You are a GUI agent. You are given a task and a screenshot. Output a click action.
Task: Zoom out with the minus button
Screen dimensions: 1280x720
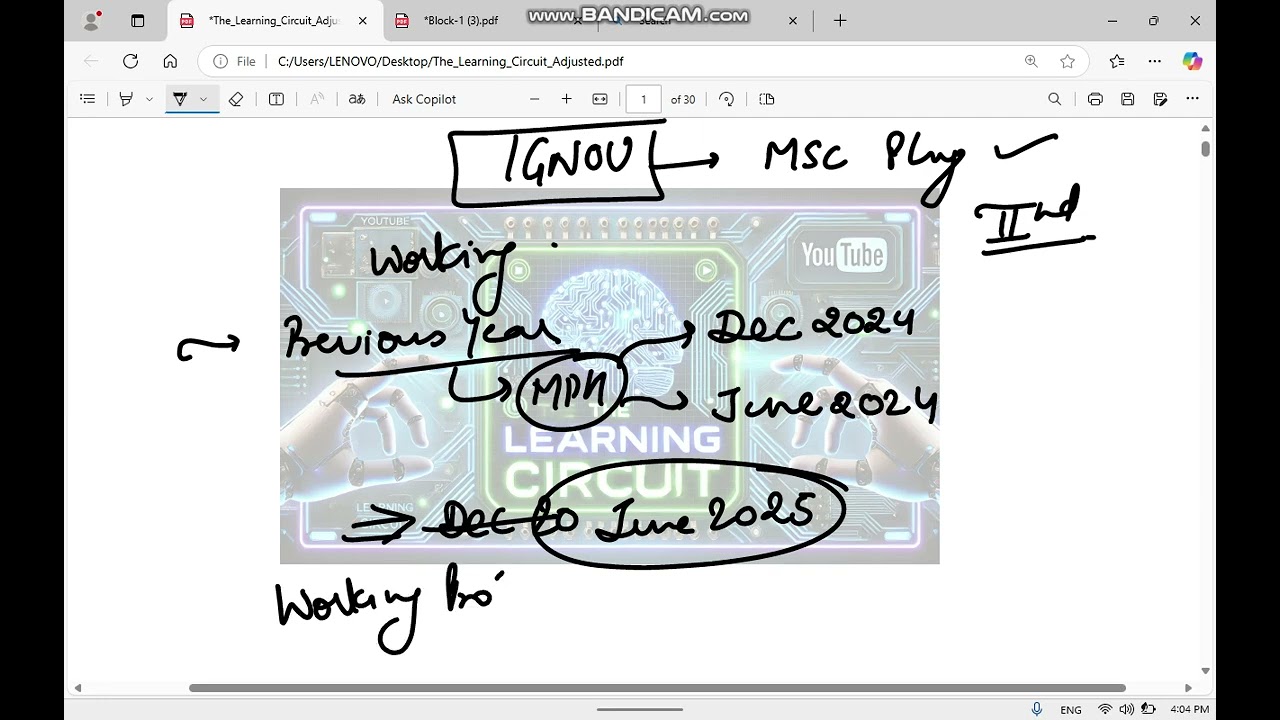point(534,99)
